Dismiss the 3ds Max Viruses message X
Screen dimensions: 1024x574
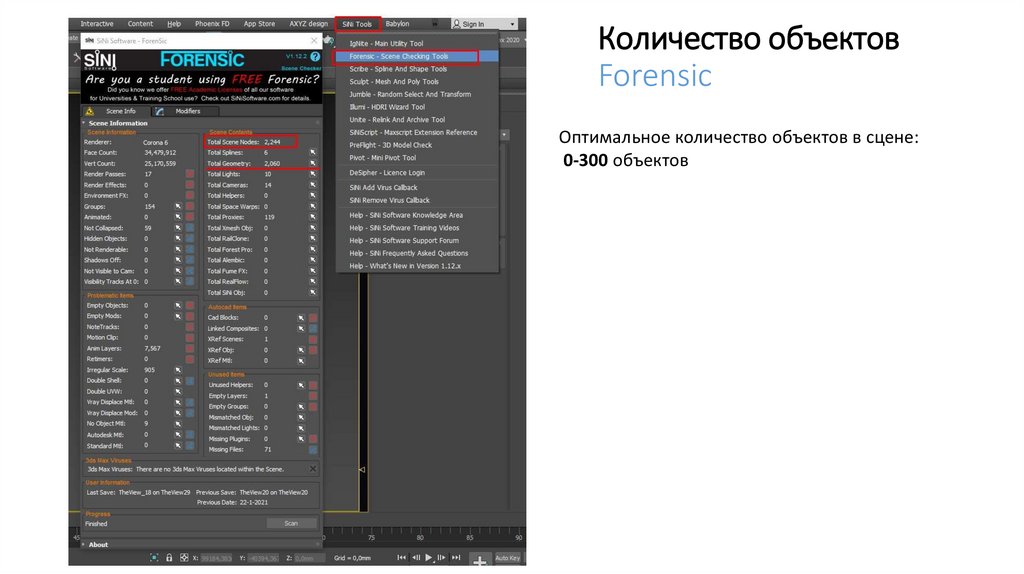pyautogui.click(x=313, y=469)
